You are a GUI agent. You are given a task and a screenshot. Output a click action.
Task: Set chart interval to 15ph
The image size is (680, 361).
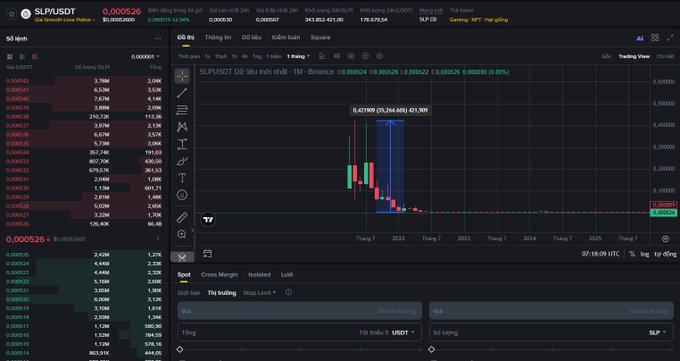[x=221, y=56]
